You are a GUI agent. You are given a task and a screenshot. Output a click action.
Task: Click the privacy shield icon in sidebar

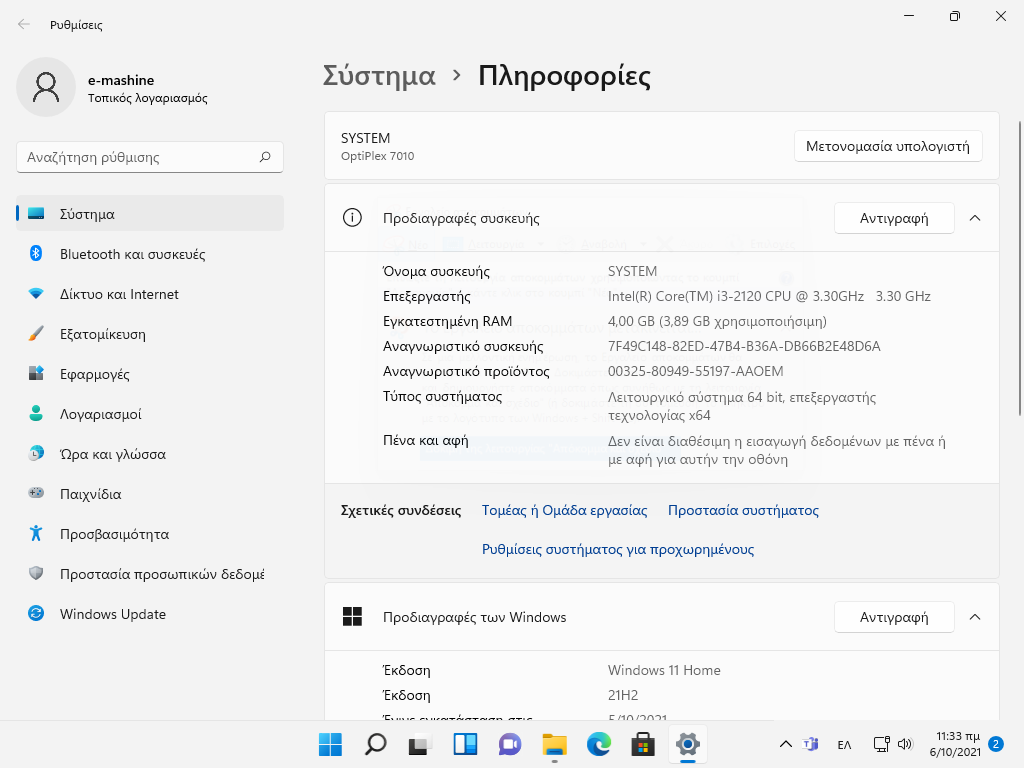[x=36, y=573]
